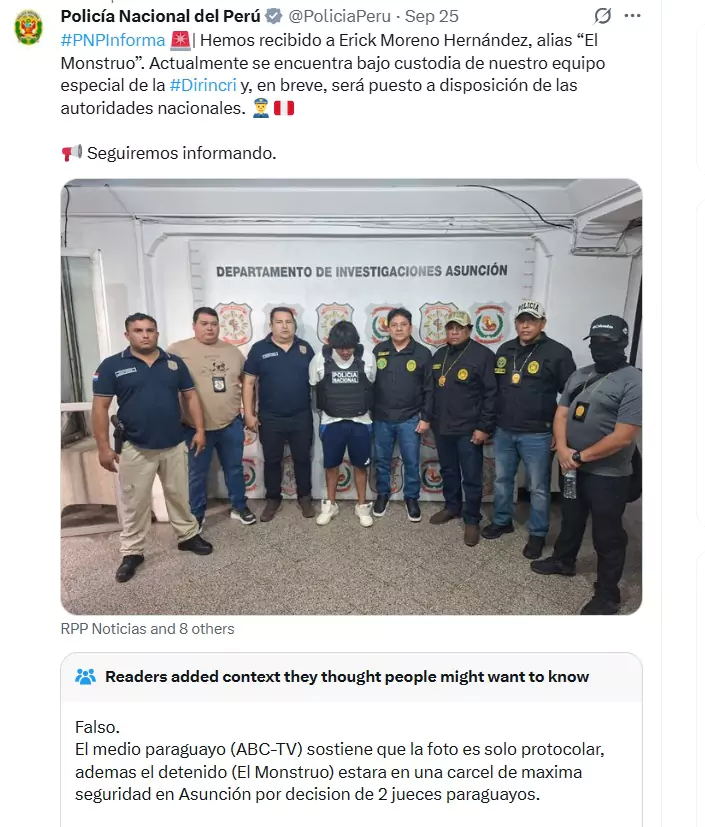Open the #PNPInforma hashtag

[113, 40]
